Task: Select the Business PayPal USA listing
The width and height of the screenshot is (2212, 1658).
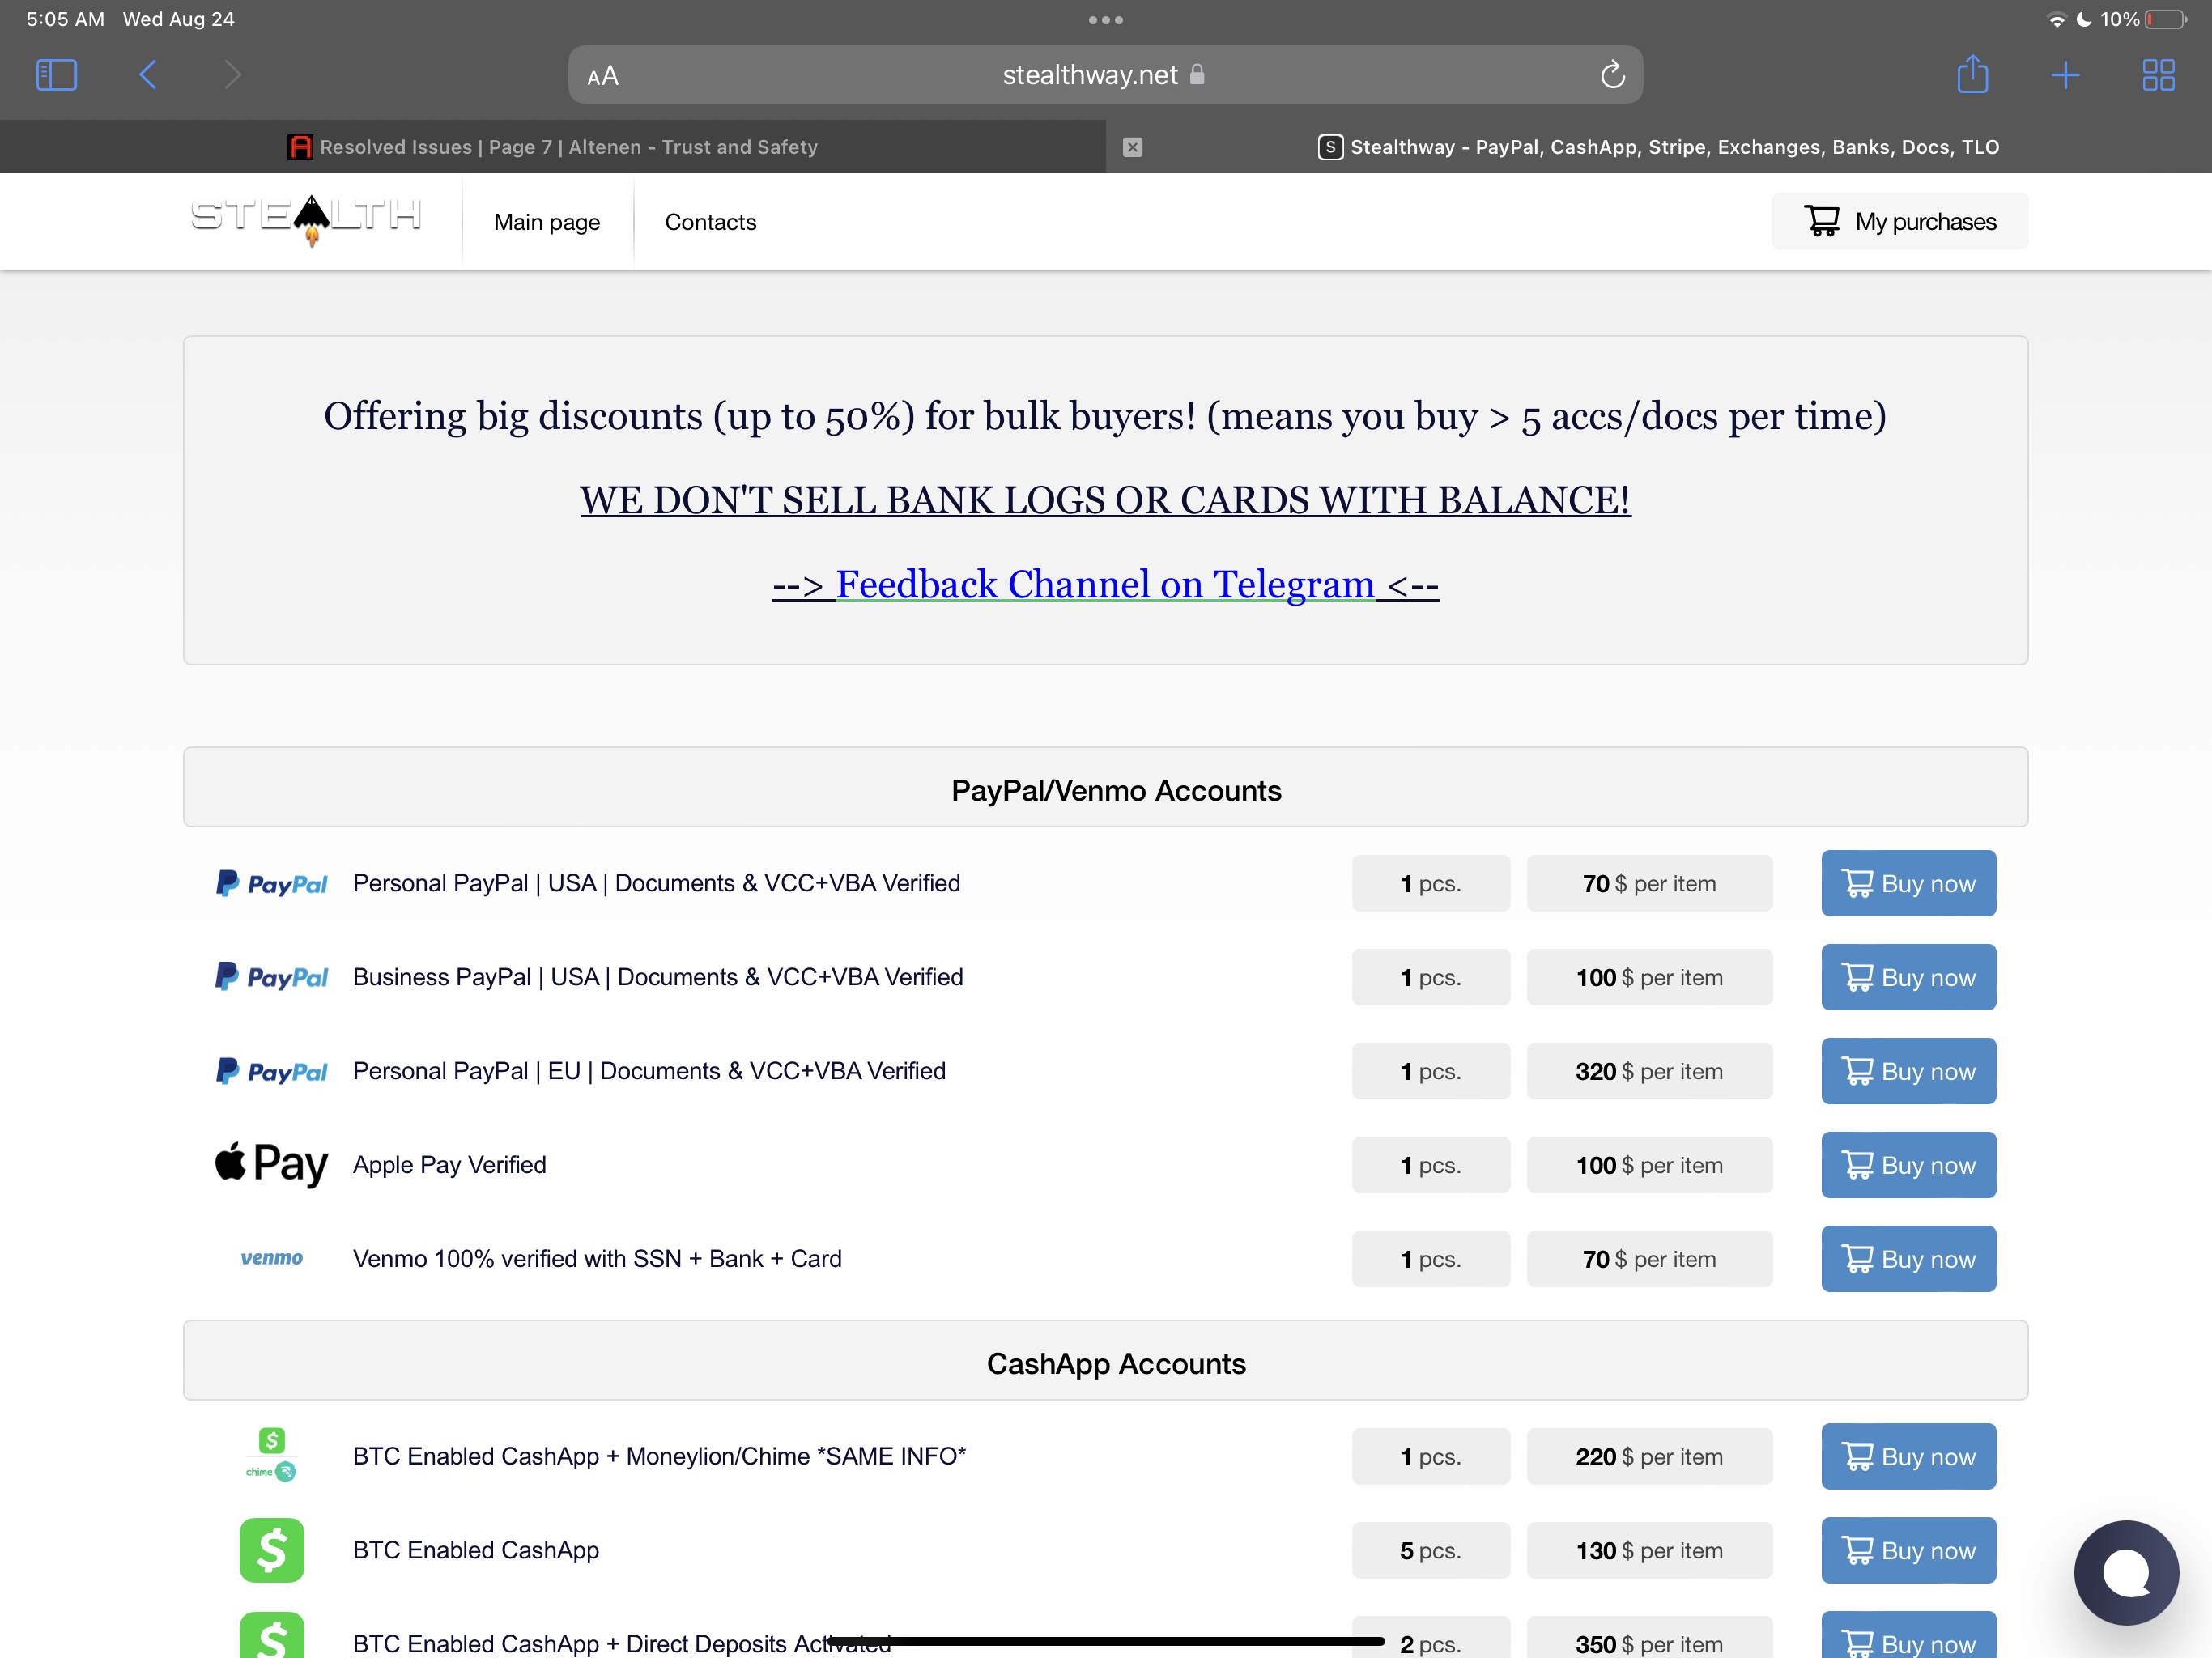Action: point(657,977)
